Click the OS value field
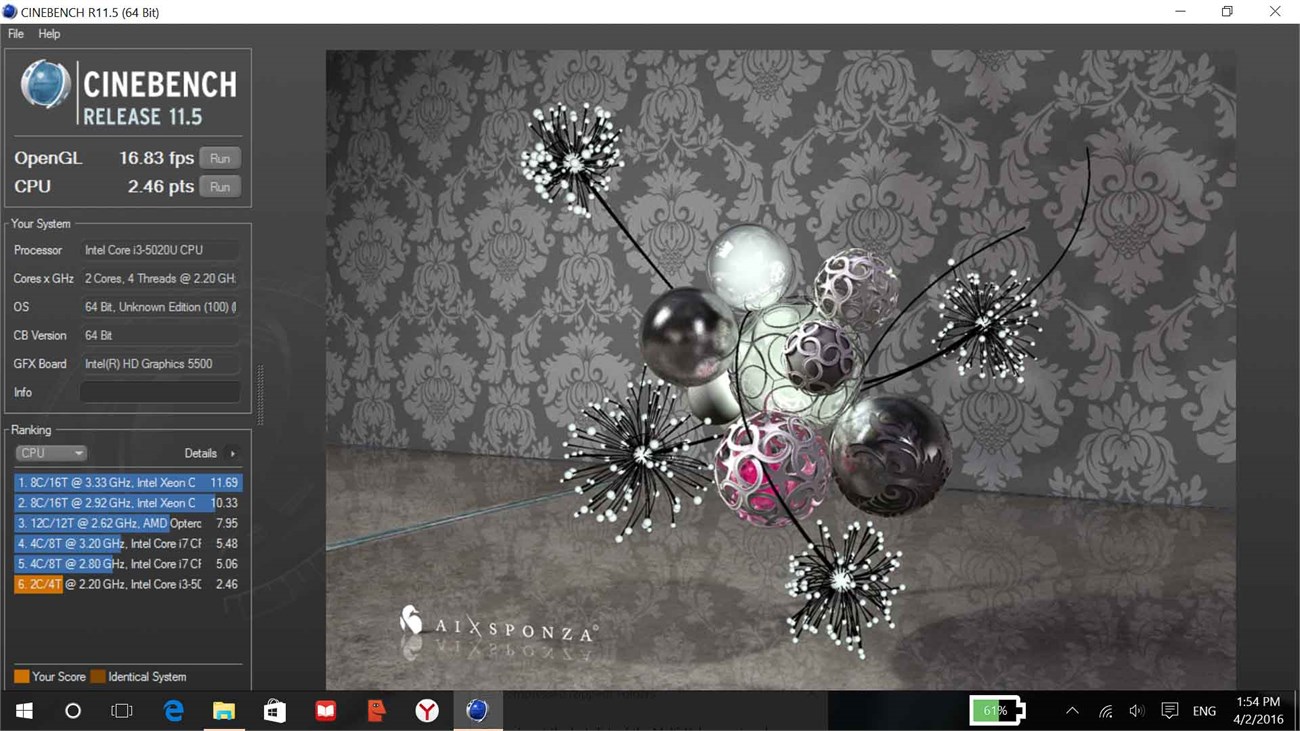The width and height of the screenshot is (1300, 731). click(160, 307)
